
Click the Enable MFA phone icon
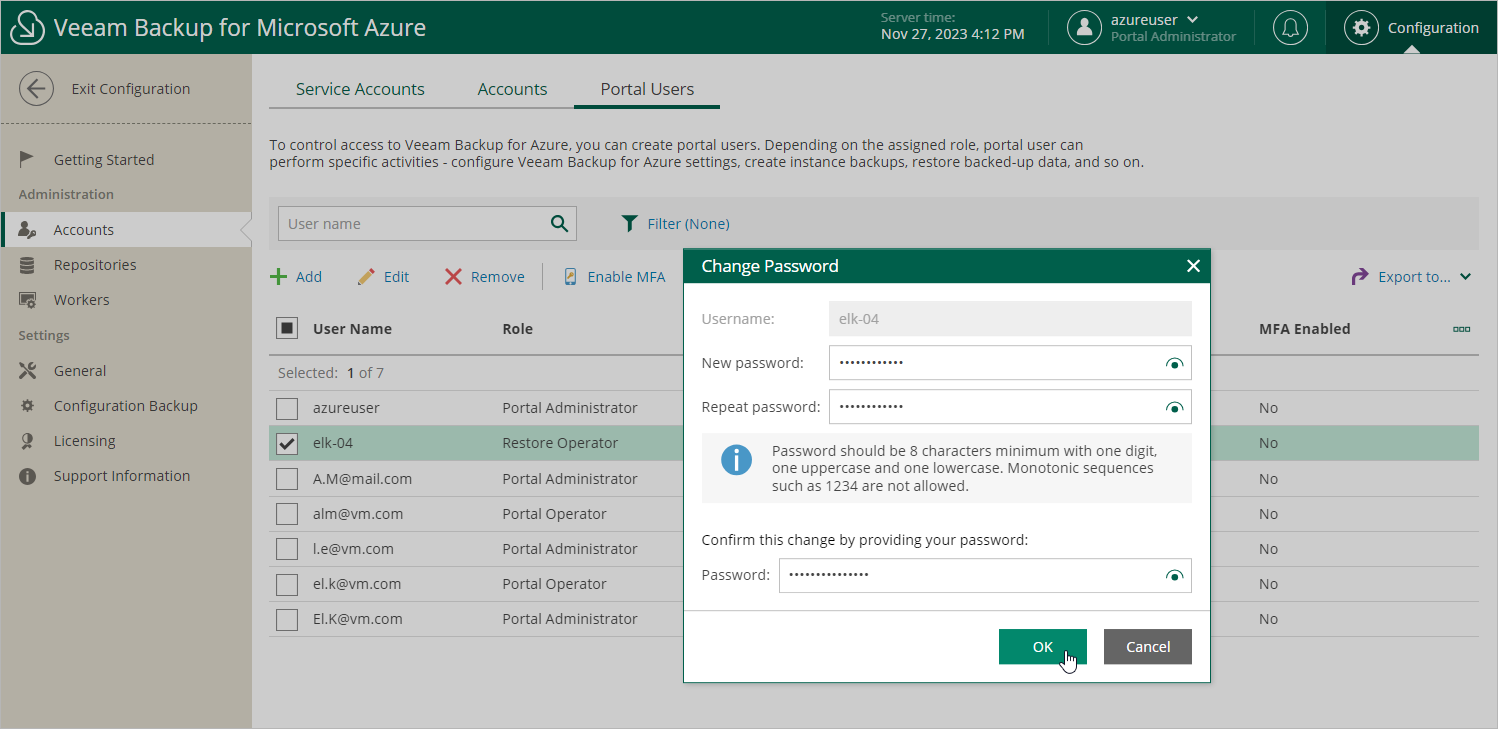(x=570, y=277)
